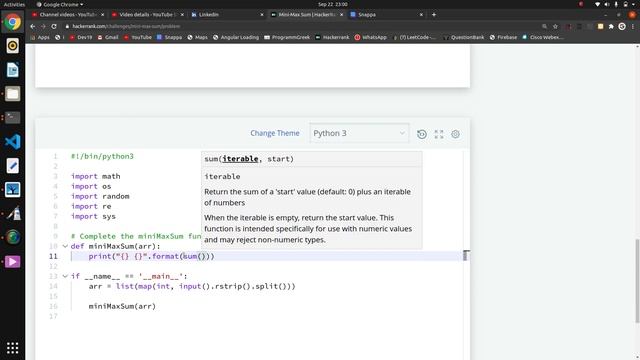The height and width of the screenshot is (360, 640).
Task: Open the WhatsApp bookmark
Action: coord(370,37)
